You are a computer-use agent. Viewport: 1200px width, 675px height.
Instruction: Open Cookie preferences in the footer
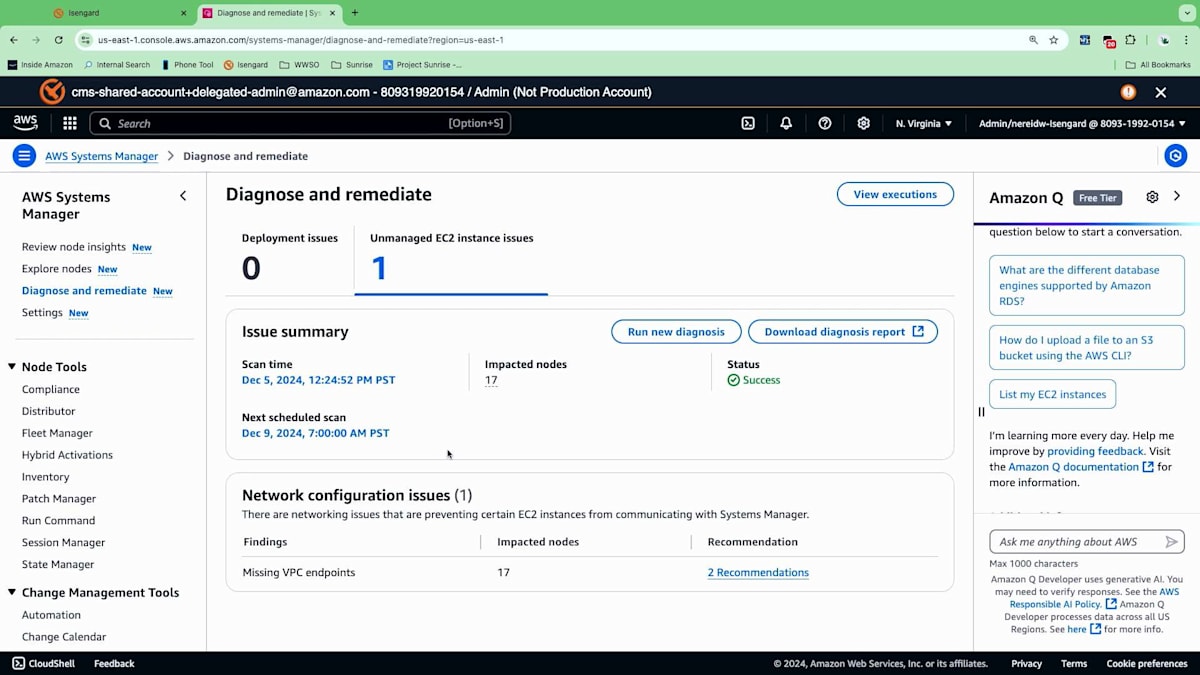[1147, 663]
